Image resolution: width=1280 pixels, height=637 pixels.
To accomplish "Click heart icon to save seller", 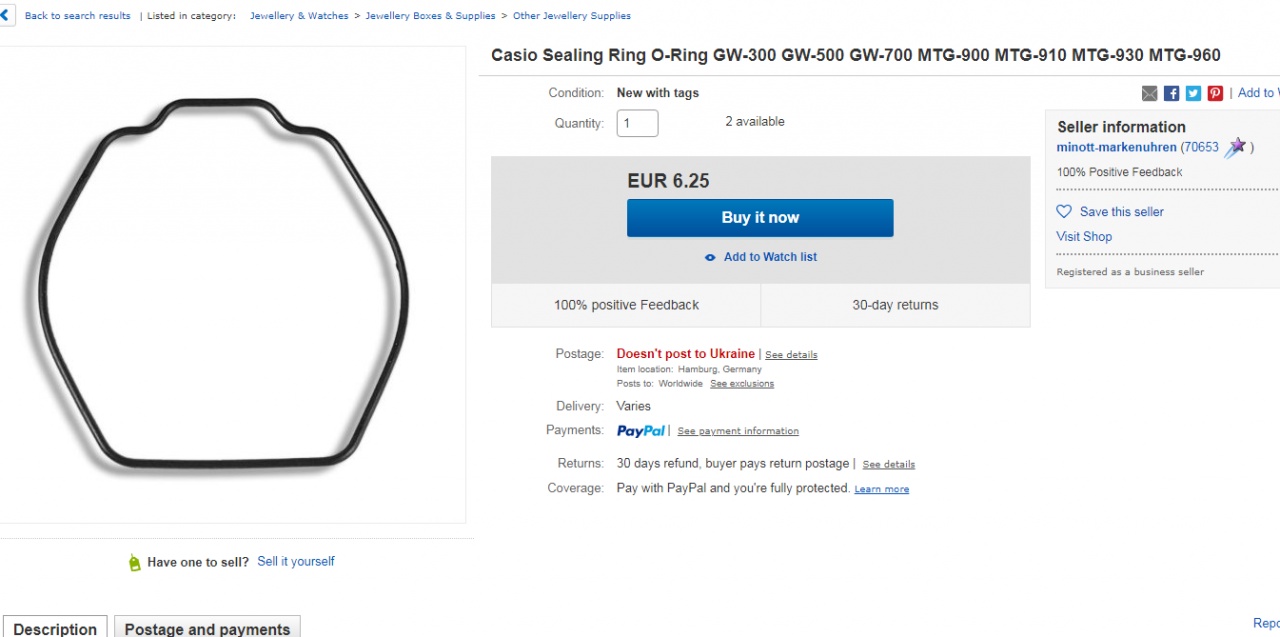I will click(x=1064, y=212).
